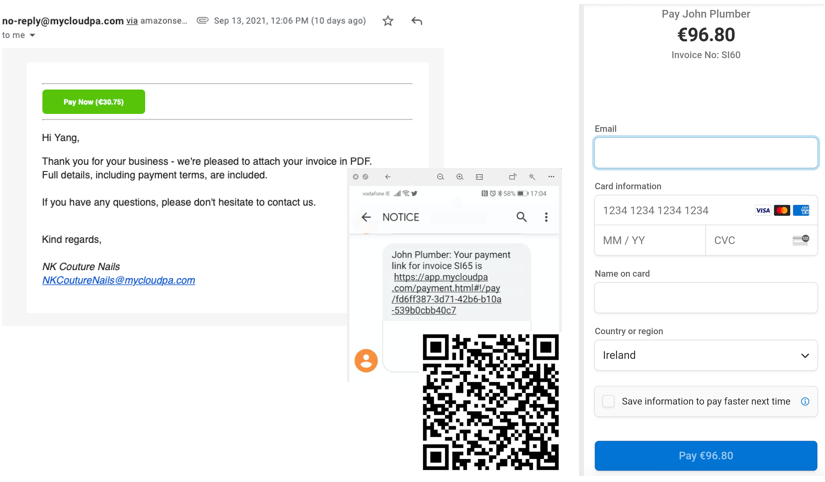825x482 pixels.
Task: Open the NKCoutureNails@mycloudpa.com email link
Action: pyautogui.click(x=118, y=280)
